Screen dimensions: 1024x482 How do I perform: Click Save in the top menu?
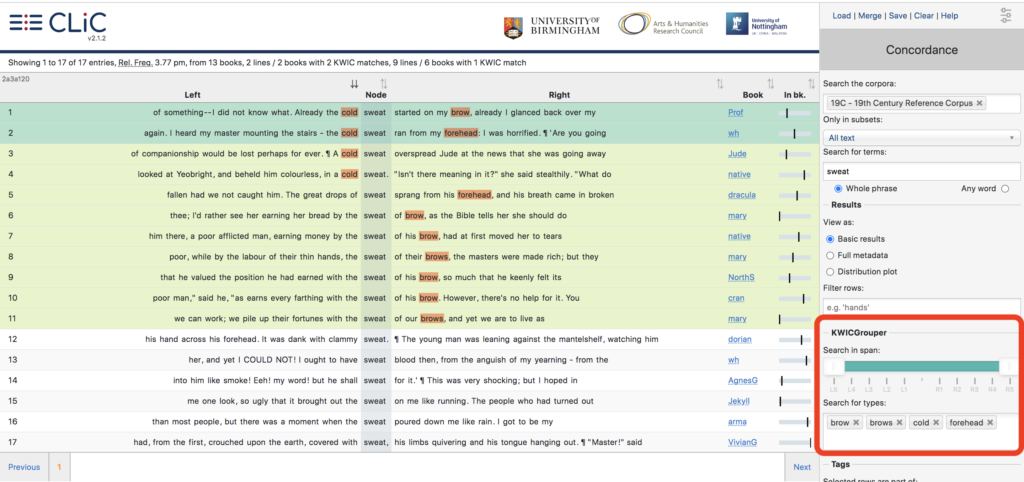(x=898, y=16)
